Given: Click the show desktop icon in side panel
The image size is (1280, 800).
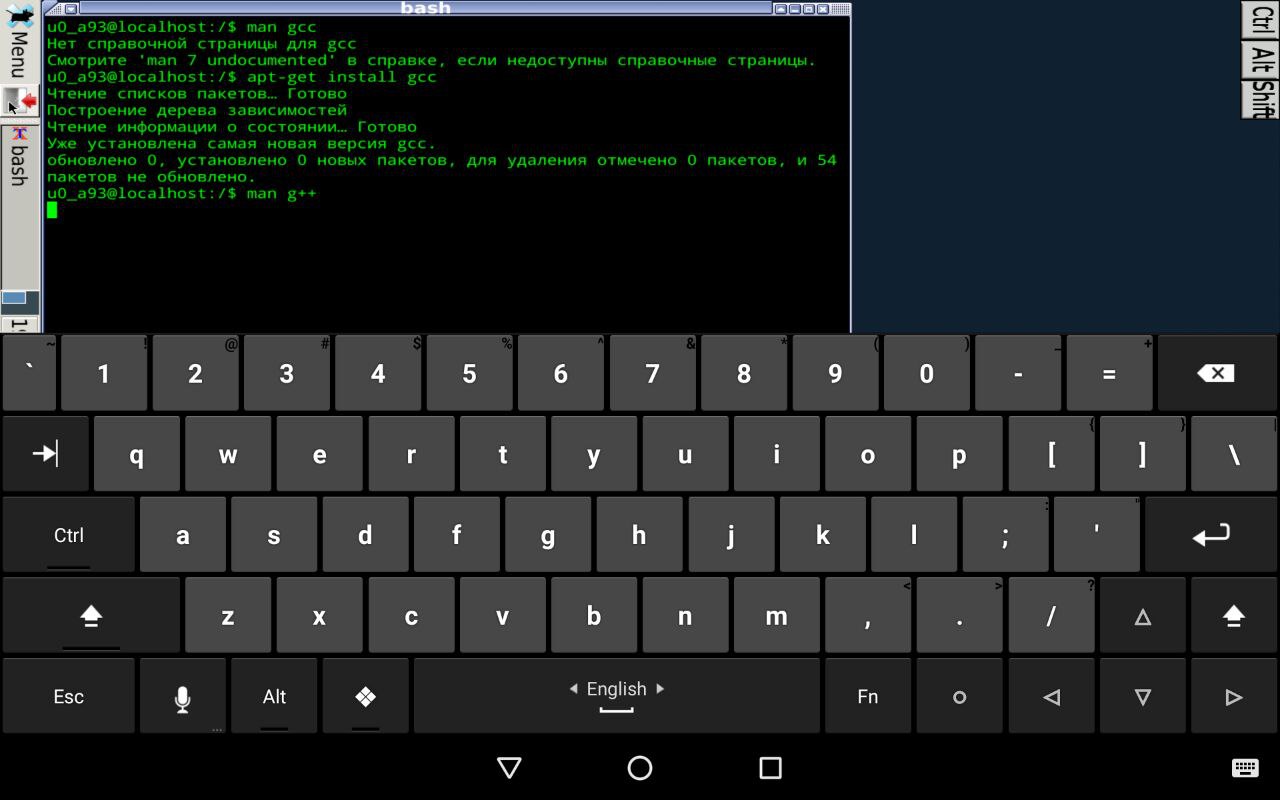Looking at the screenshot, I should coord(20,102).
